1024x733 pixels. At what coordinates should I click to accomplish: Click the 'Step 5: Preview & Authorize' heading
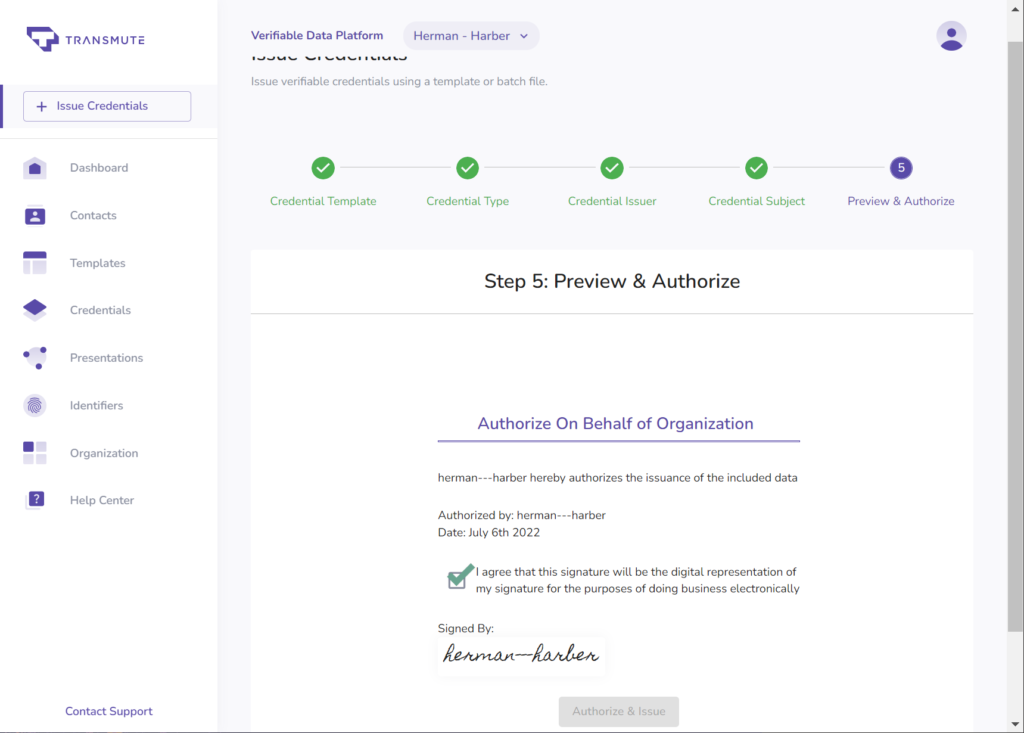tap(612, 281)
